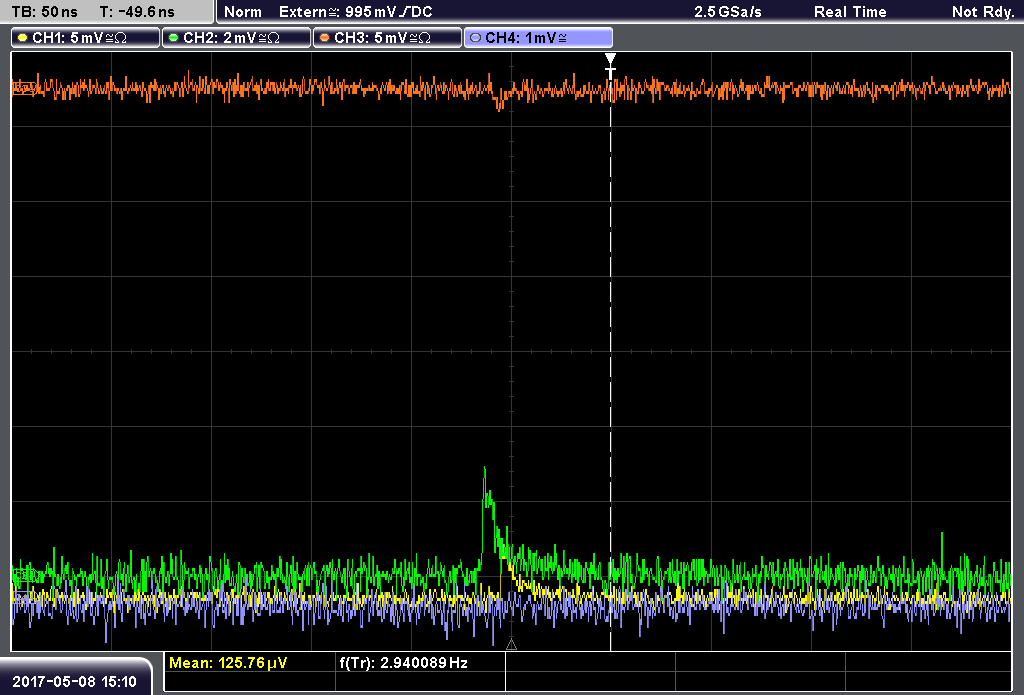Click the T: -49.6 ns trigger offset readout
Screen dimensions: 1024x695
(137, 12)
